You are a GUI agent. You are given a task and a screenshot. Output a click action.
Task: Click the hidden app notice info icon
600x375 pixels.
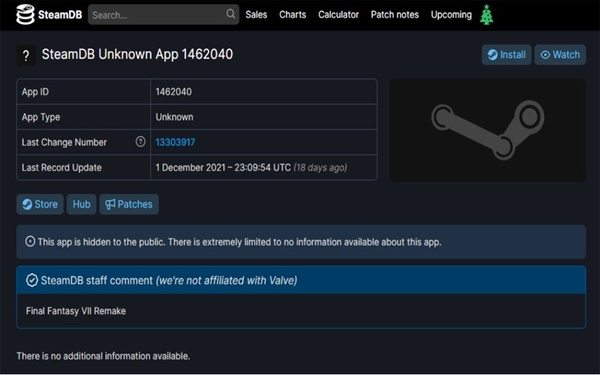coord(30,241)
